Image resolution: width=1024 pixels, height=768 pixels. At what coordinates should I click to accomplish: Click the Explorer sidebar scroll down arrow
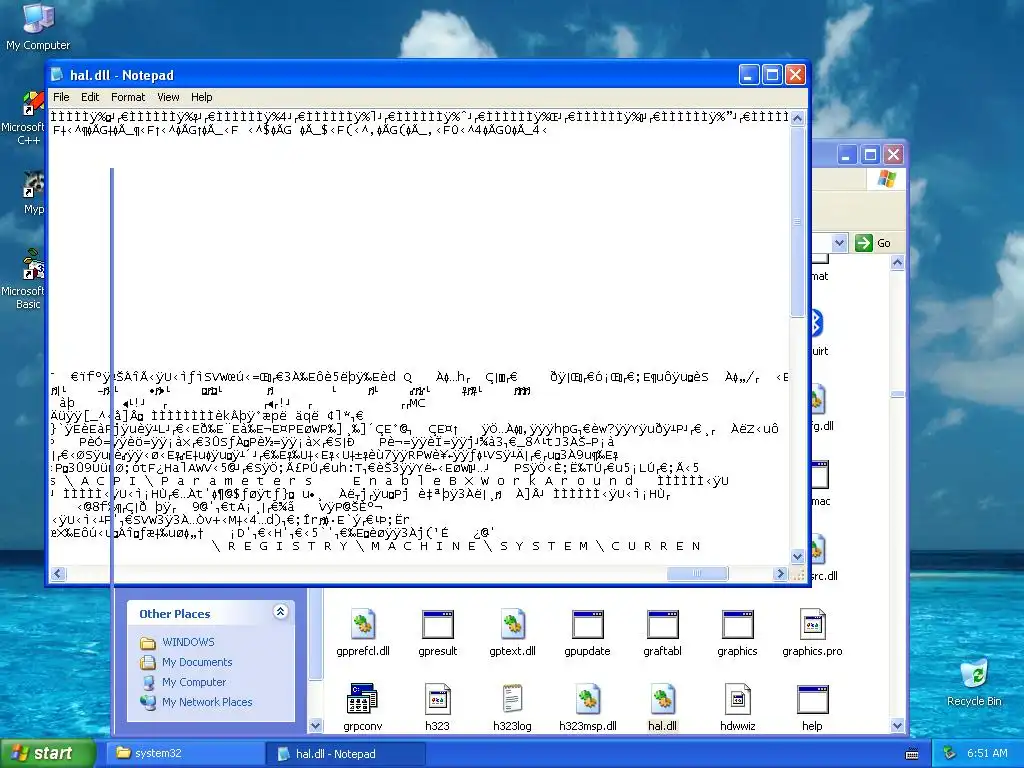click(315, 726)
